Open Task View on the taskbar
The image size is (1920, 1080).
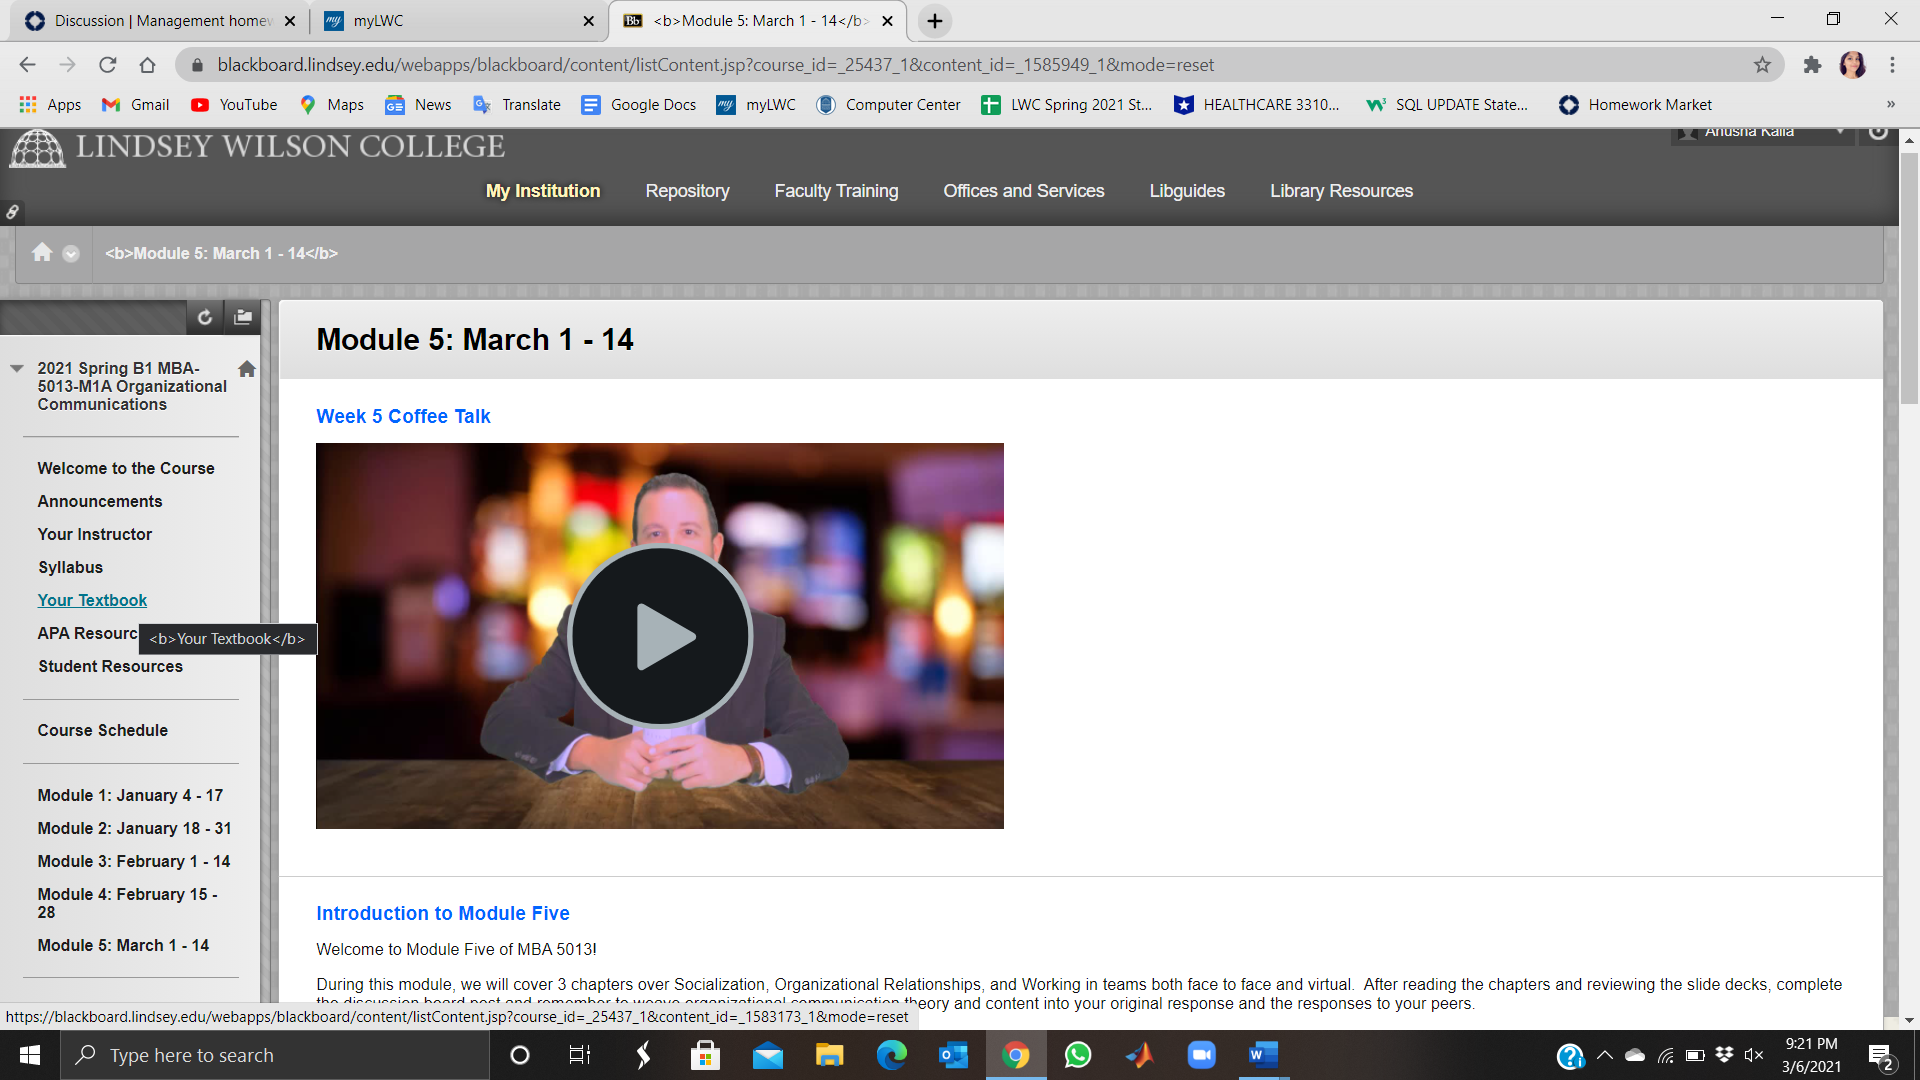(580, 1055)
